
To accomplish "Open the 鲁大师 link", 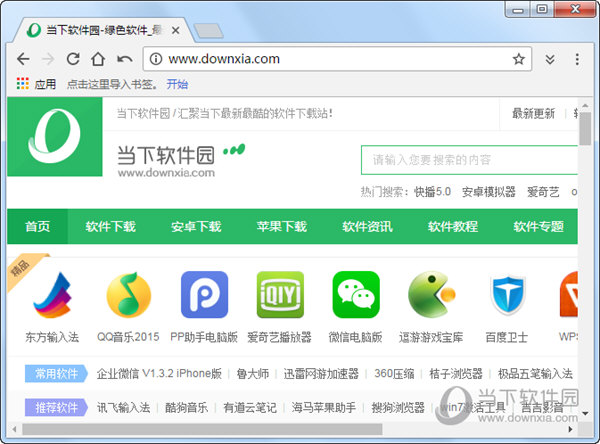I will click(x=253, y=374).
